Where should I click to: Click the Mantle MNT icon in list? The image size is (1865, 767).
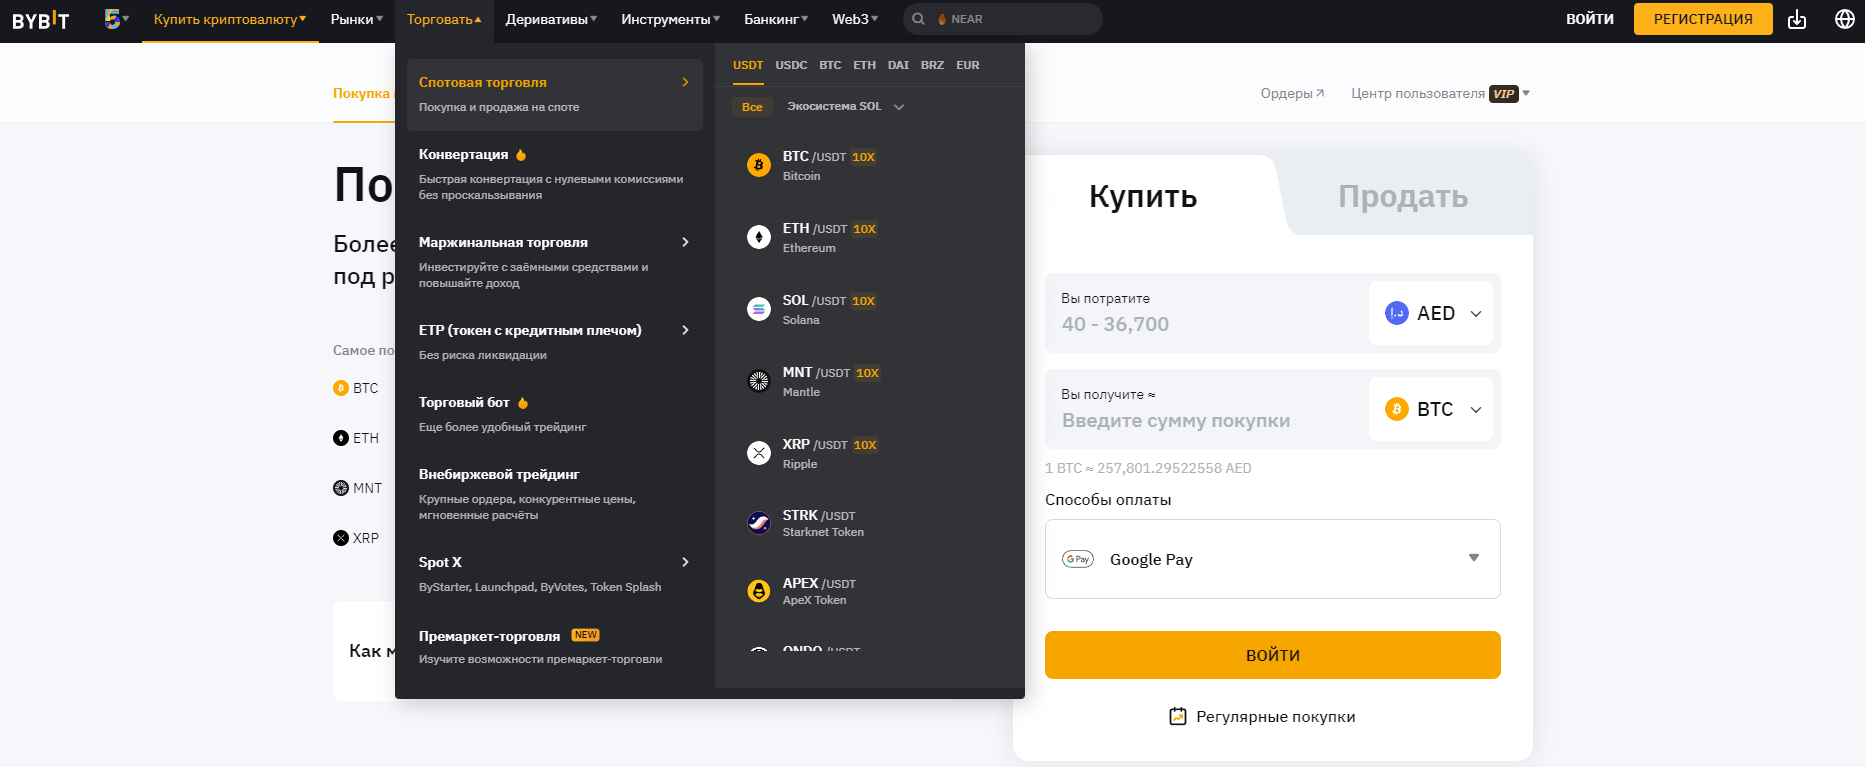click(759, 381)
